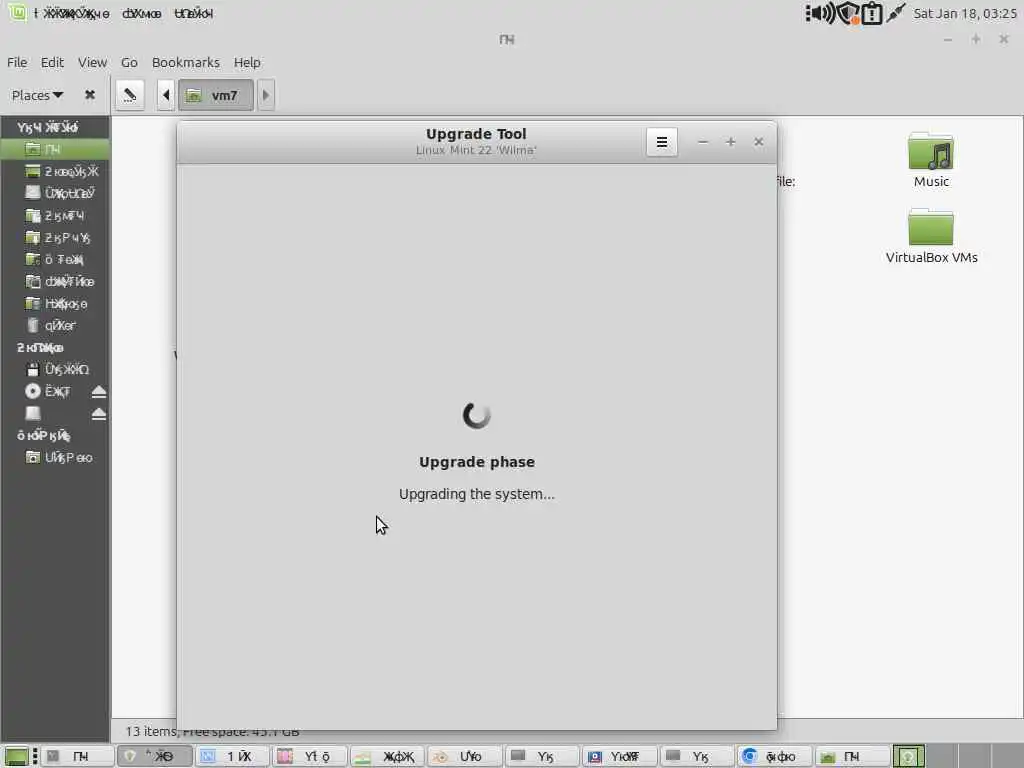Maximize the Upgrade Tool window

[731, 142]
